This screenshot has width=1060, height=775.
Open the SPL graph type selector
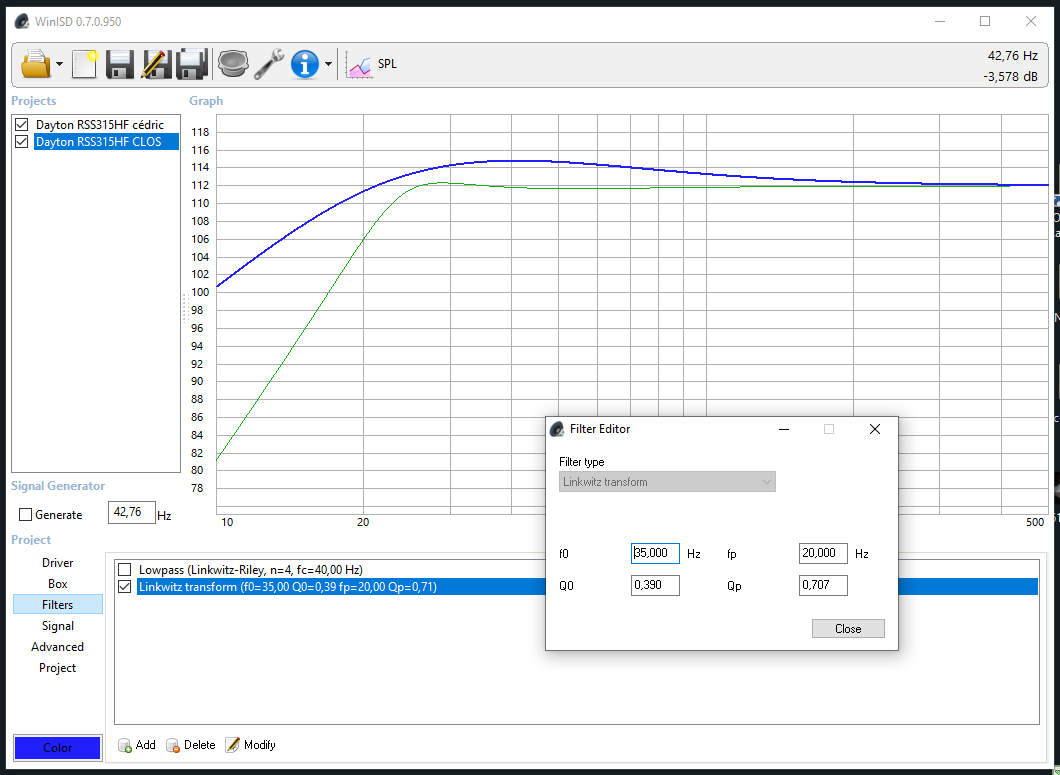click(372, 65)
